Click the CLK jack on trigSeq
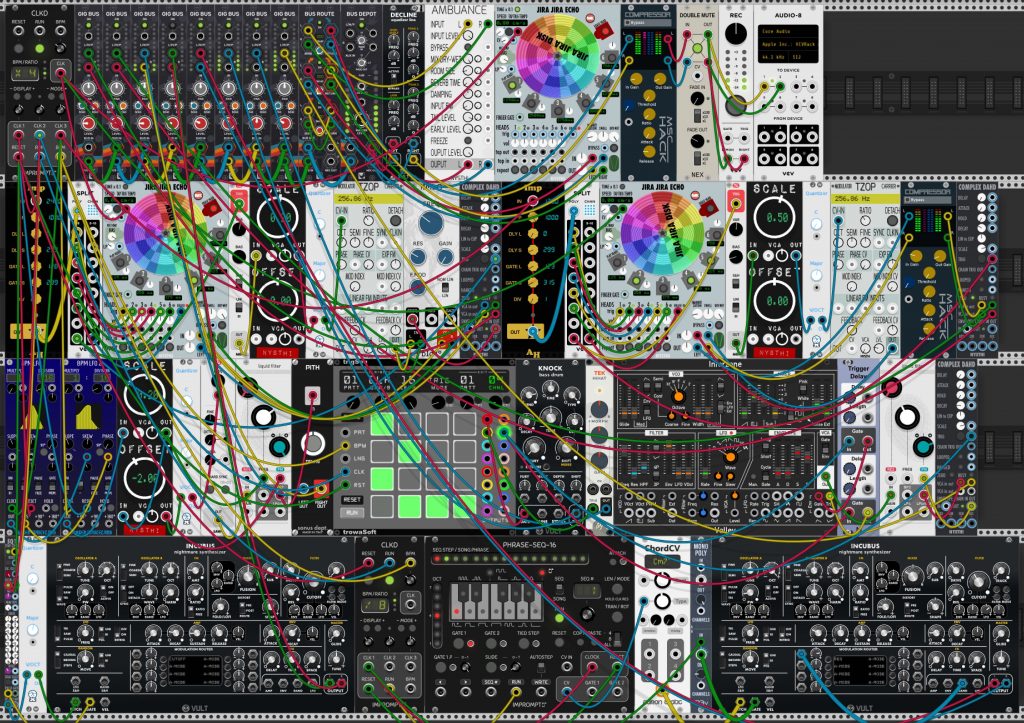The height and width of the screenshot is (723, 1024). coord(345,472)
